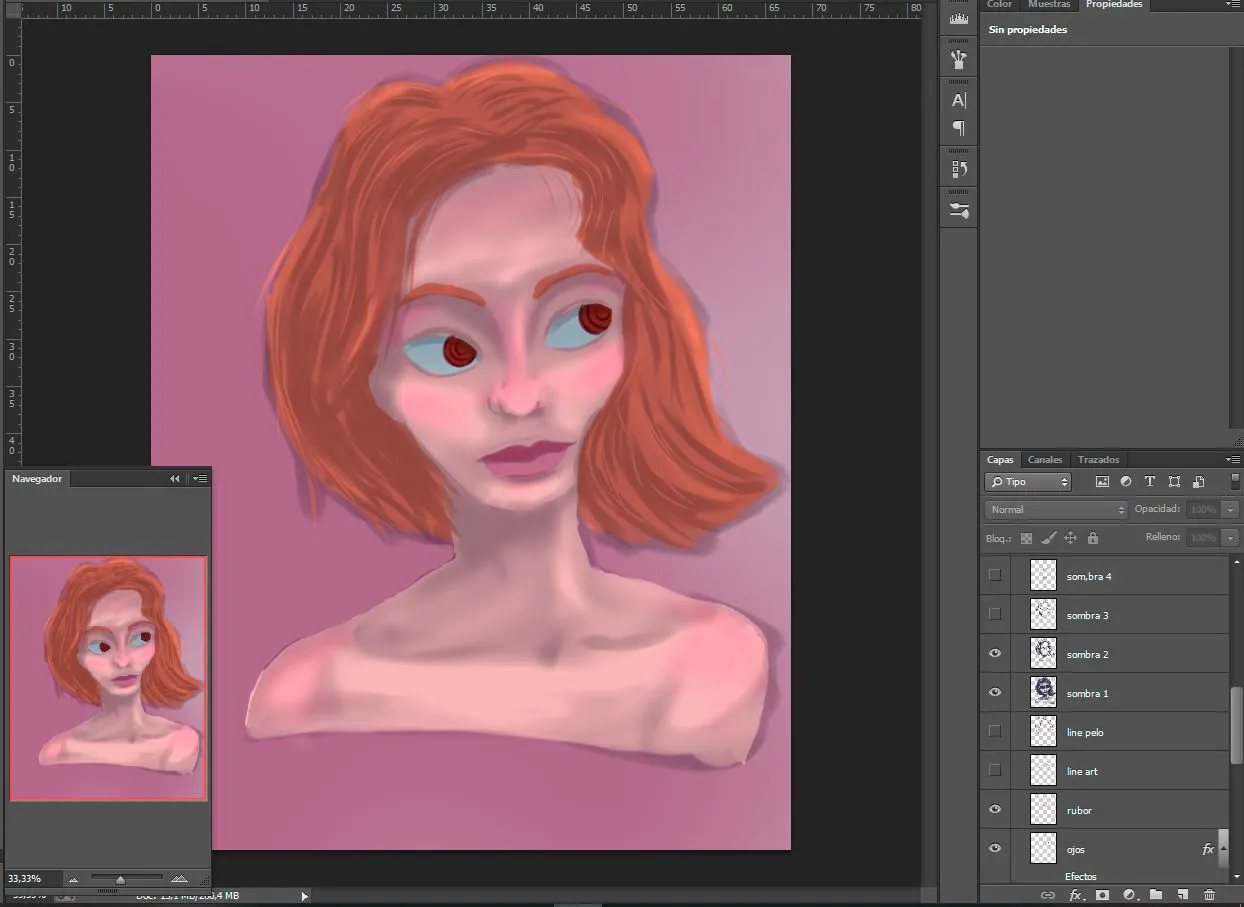Viewport: 1244px width, 907px height.
Task: Collapse the Navegador panel double-arrow icon
Action: point(175,479)
